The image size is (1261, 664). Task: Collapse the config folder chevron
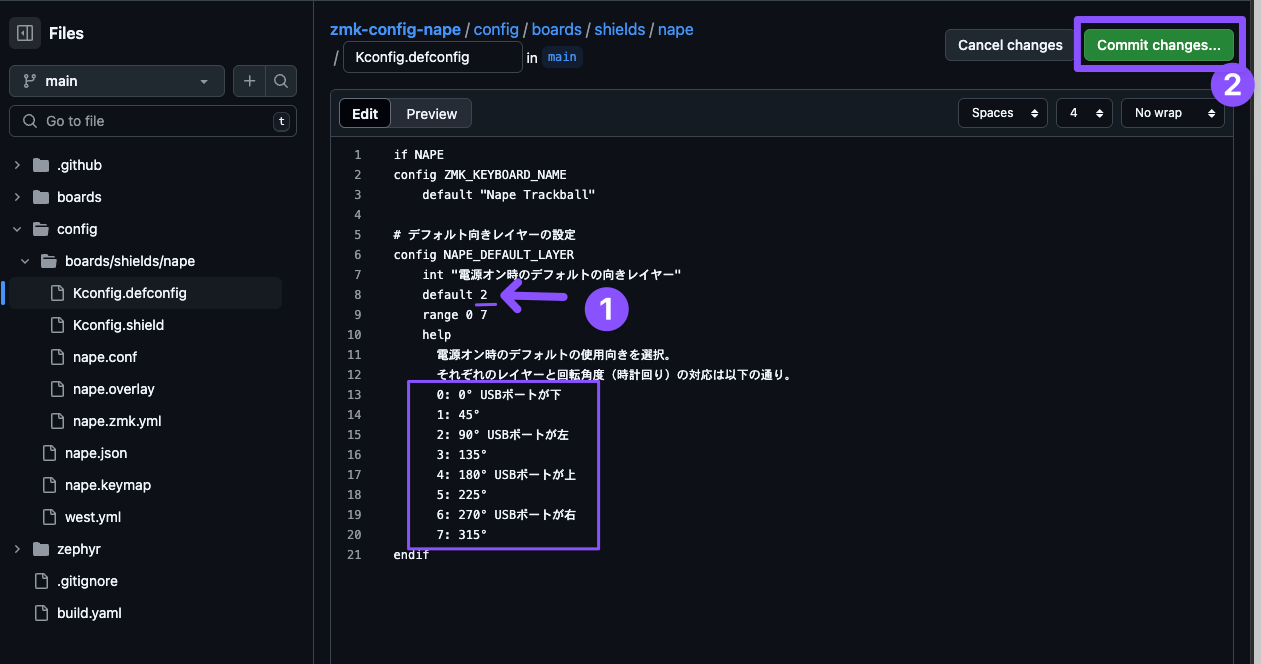(x=17, y=229)
